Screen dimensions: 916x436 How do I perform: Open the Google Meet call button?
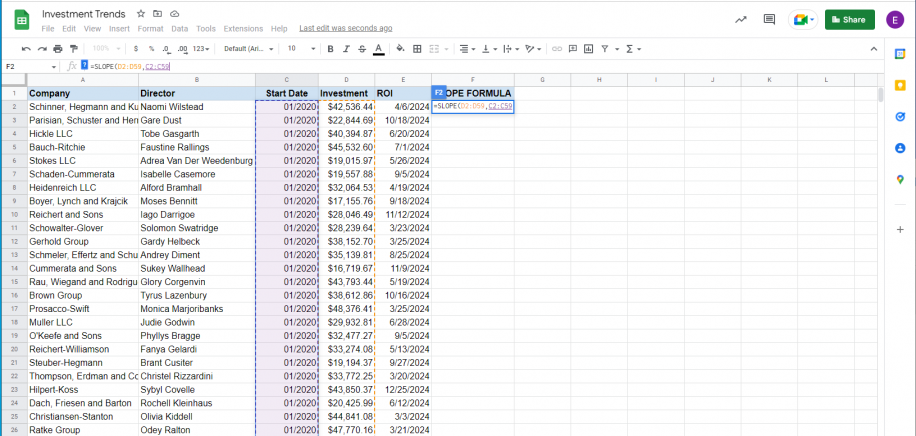point(803,20)
